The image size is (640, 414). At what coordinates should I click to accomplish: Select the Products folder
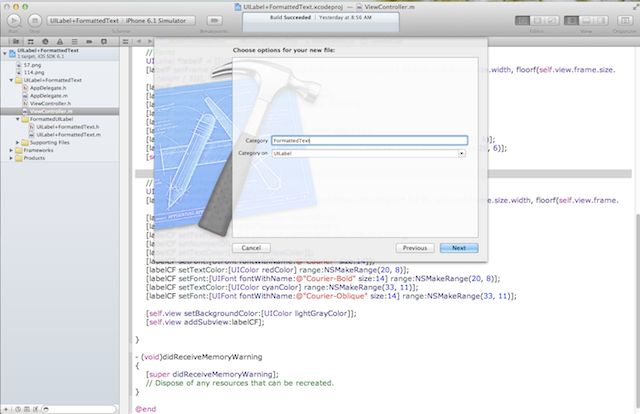(34, 158)
